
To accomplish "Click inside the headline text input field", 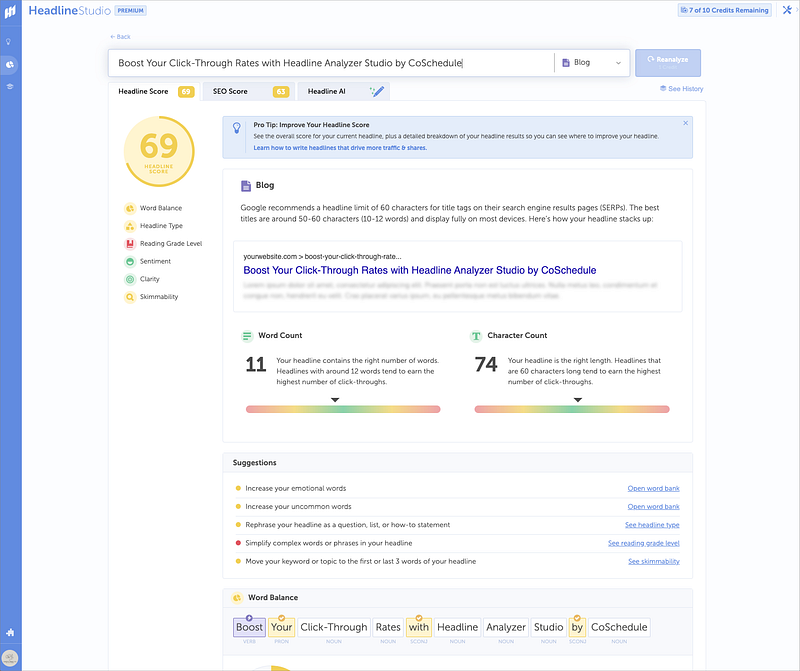I will [330, 63].
